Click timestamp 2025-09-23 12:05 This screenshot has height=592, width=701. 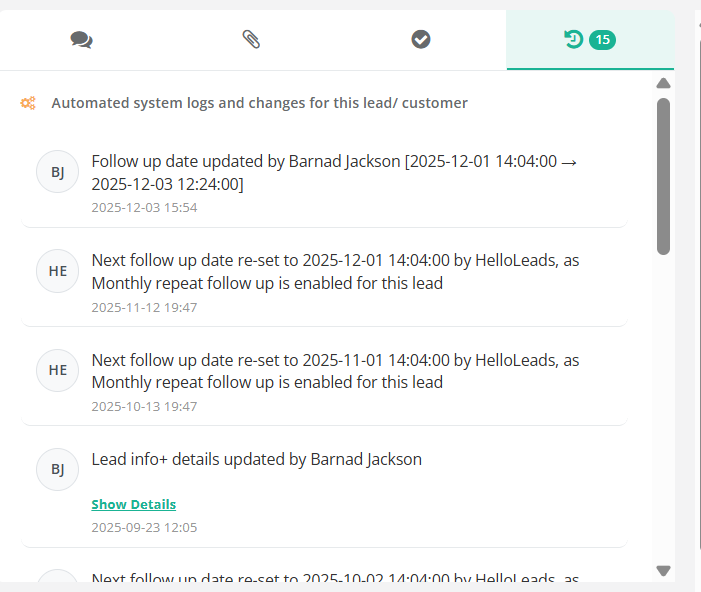click(x=144, y=528)
